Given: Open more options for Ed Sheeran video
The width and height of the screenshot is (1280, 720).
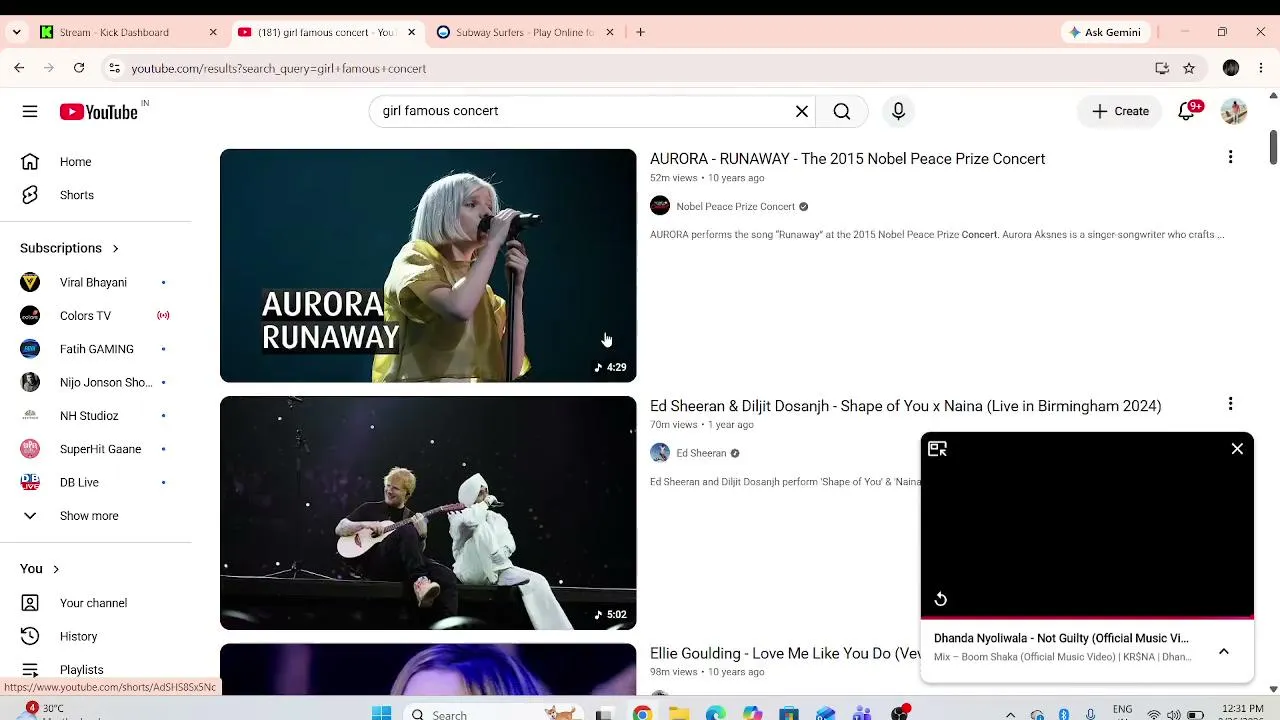Looking at the screenshot, I should [1230, 404].
